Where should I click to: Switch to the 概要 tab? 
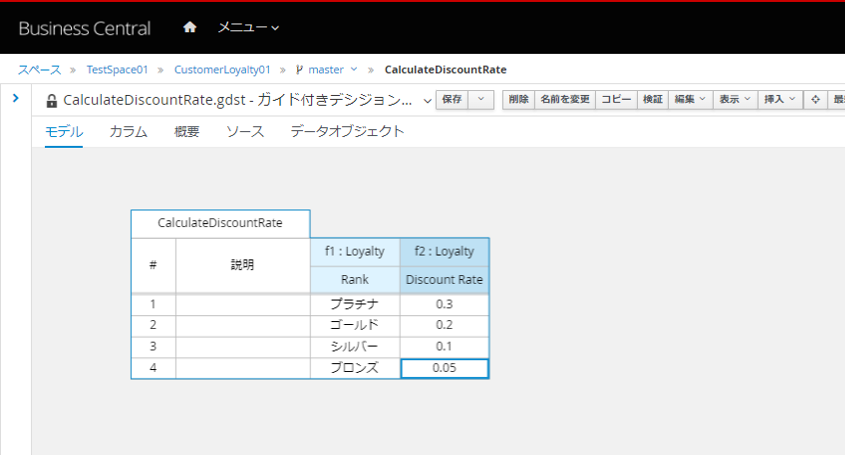point(186,132)
